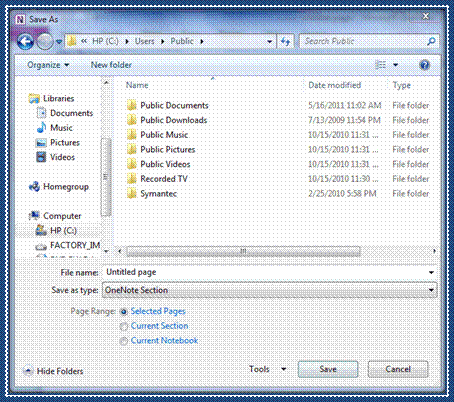Viewport: 454px width, 402px height.
Task: Click the Forward navigation arrow
Action: point(45,41)
